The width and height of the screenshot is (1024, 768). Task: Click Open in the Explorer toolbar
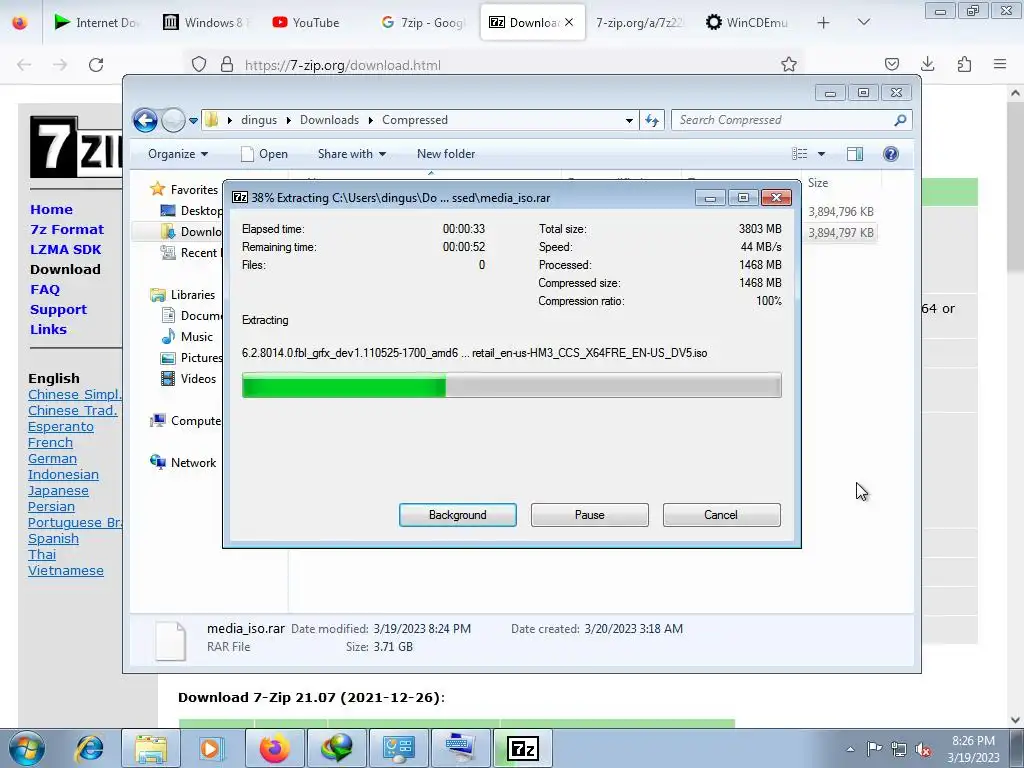point(264,154)
